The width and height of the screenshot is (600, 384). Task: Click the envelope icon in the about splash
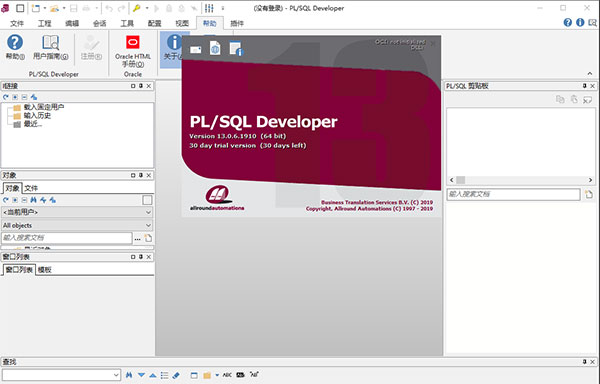[196, 50]
